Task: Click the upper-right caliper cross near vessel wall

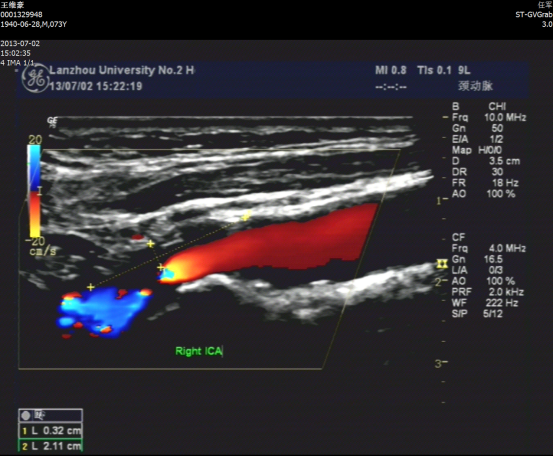Action: pyautogui.click(x=245, y=217)
